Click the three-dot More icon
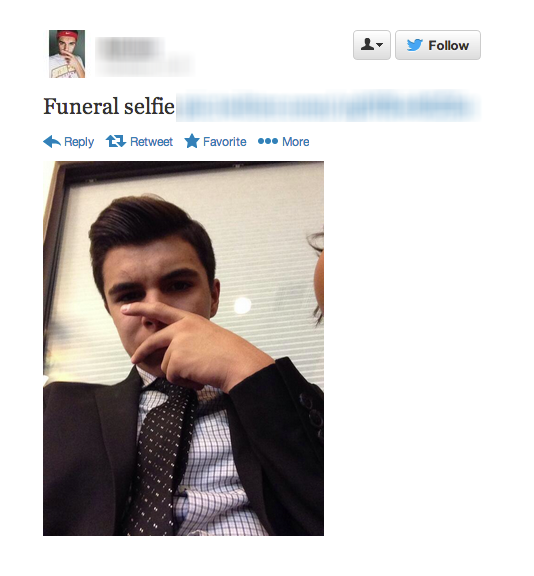 (x=268, y=141)
